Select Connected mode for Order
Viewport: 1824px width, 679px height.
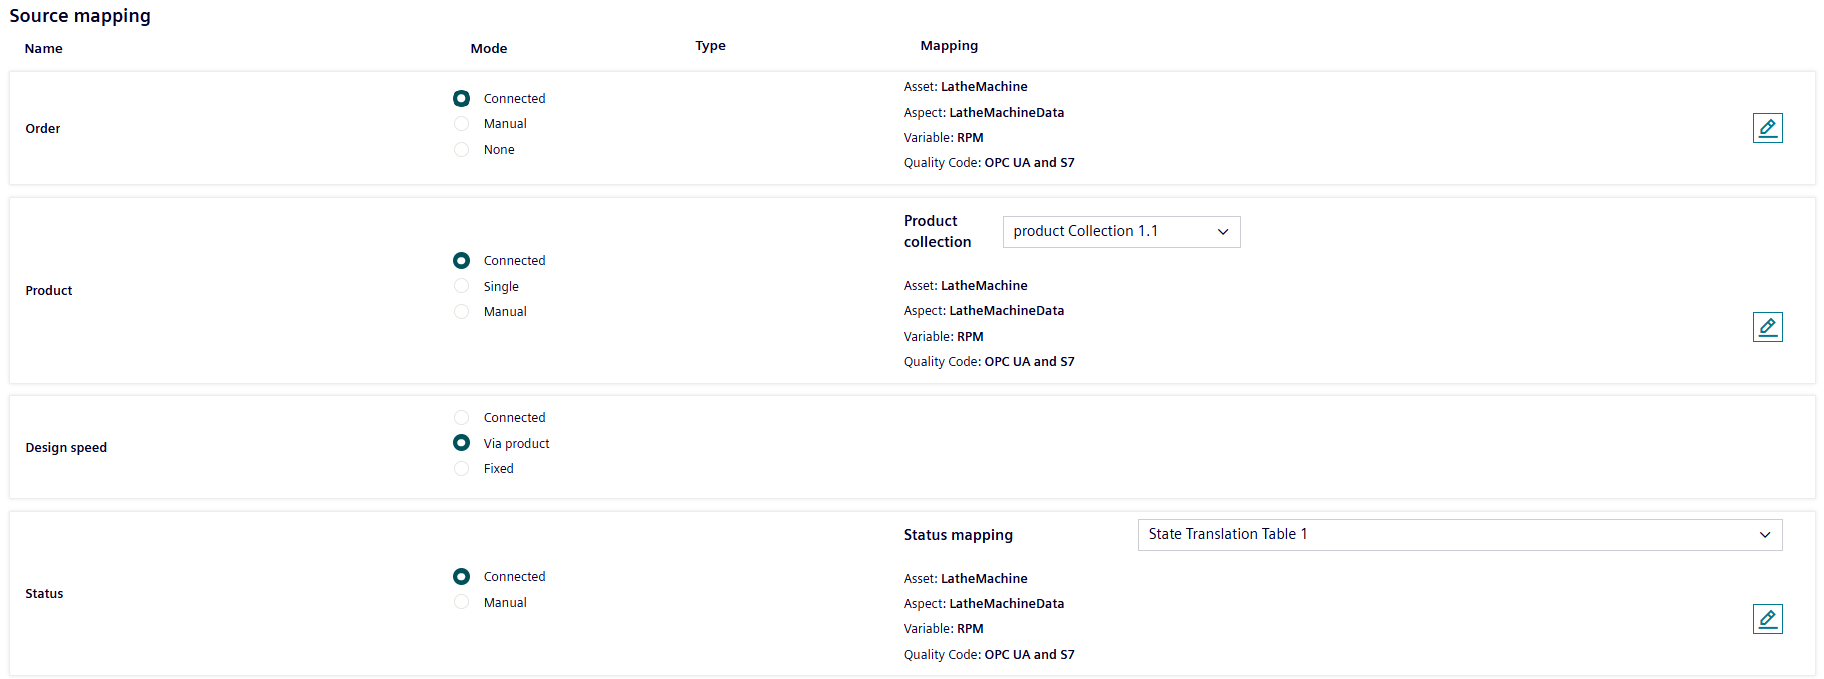tap(461, 98)
